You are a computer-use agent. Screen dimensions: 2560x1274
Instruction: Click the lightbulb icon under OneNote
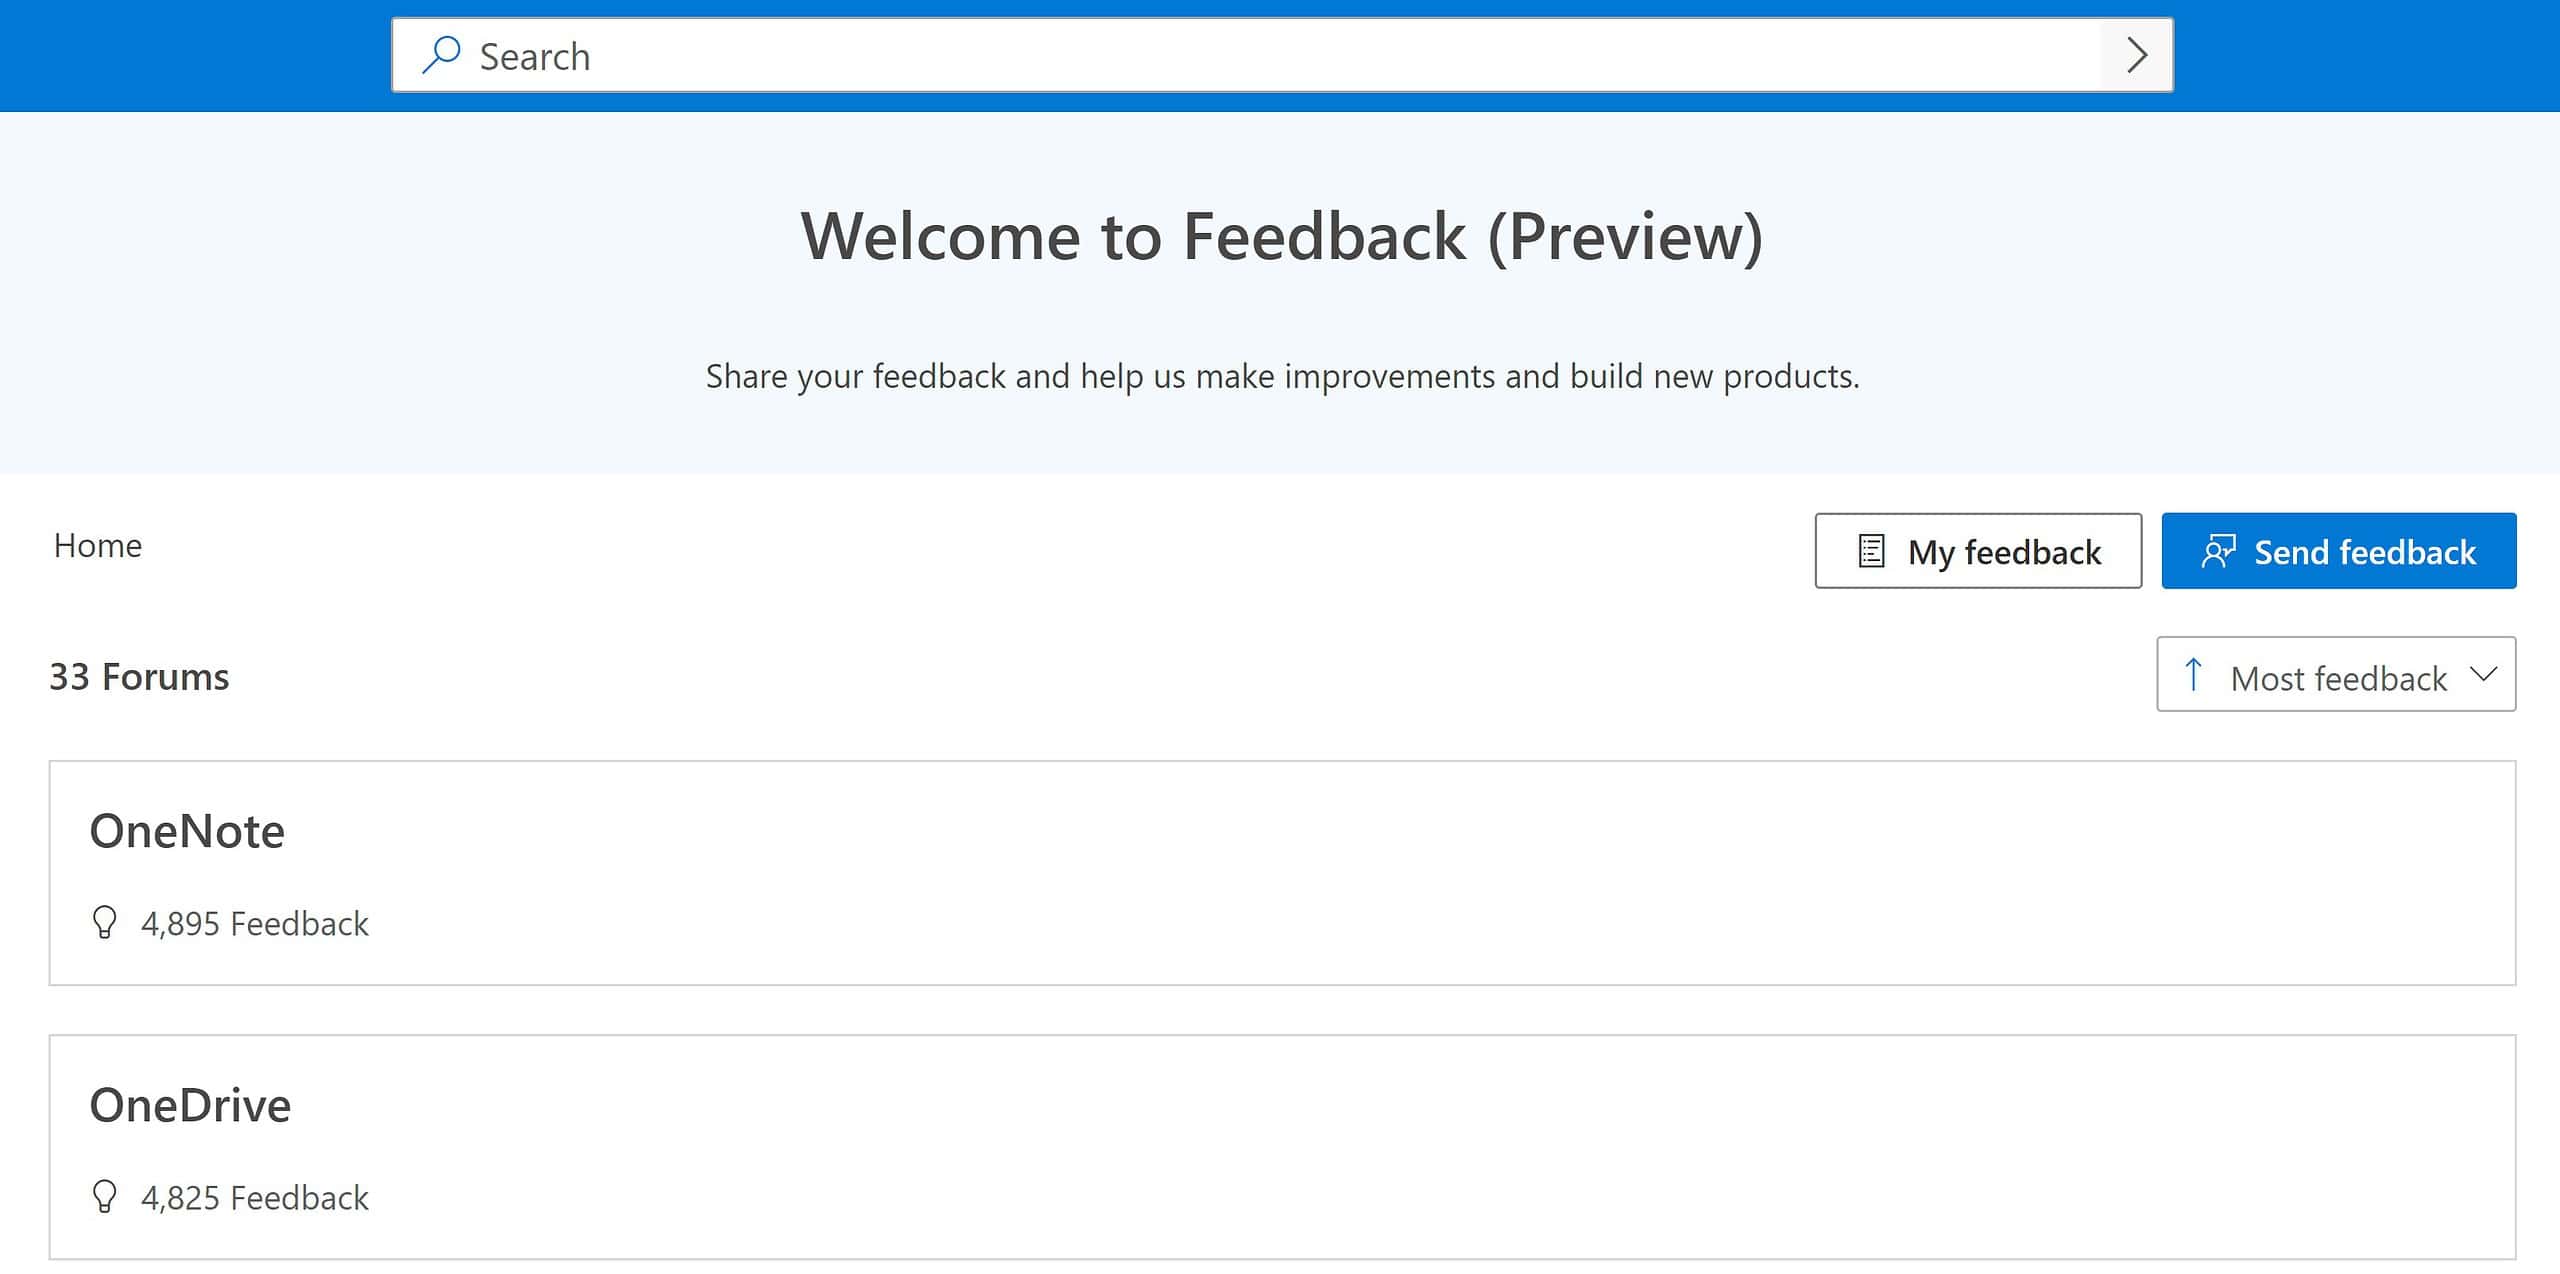coord(104,922)
